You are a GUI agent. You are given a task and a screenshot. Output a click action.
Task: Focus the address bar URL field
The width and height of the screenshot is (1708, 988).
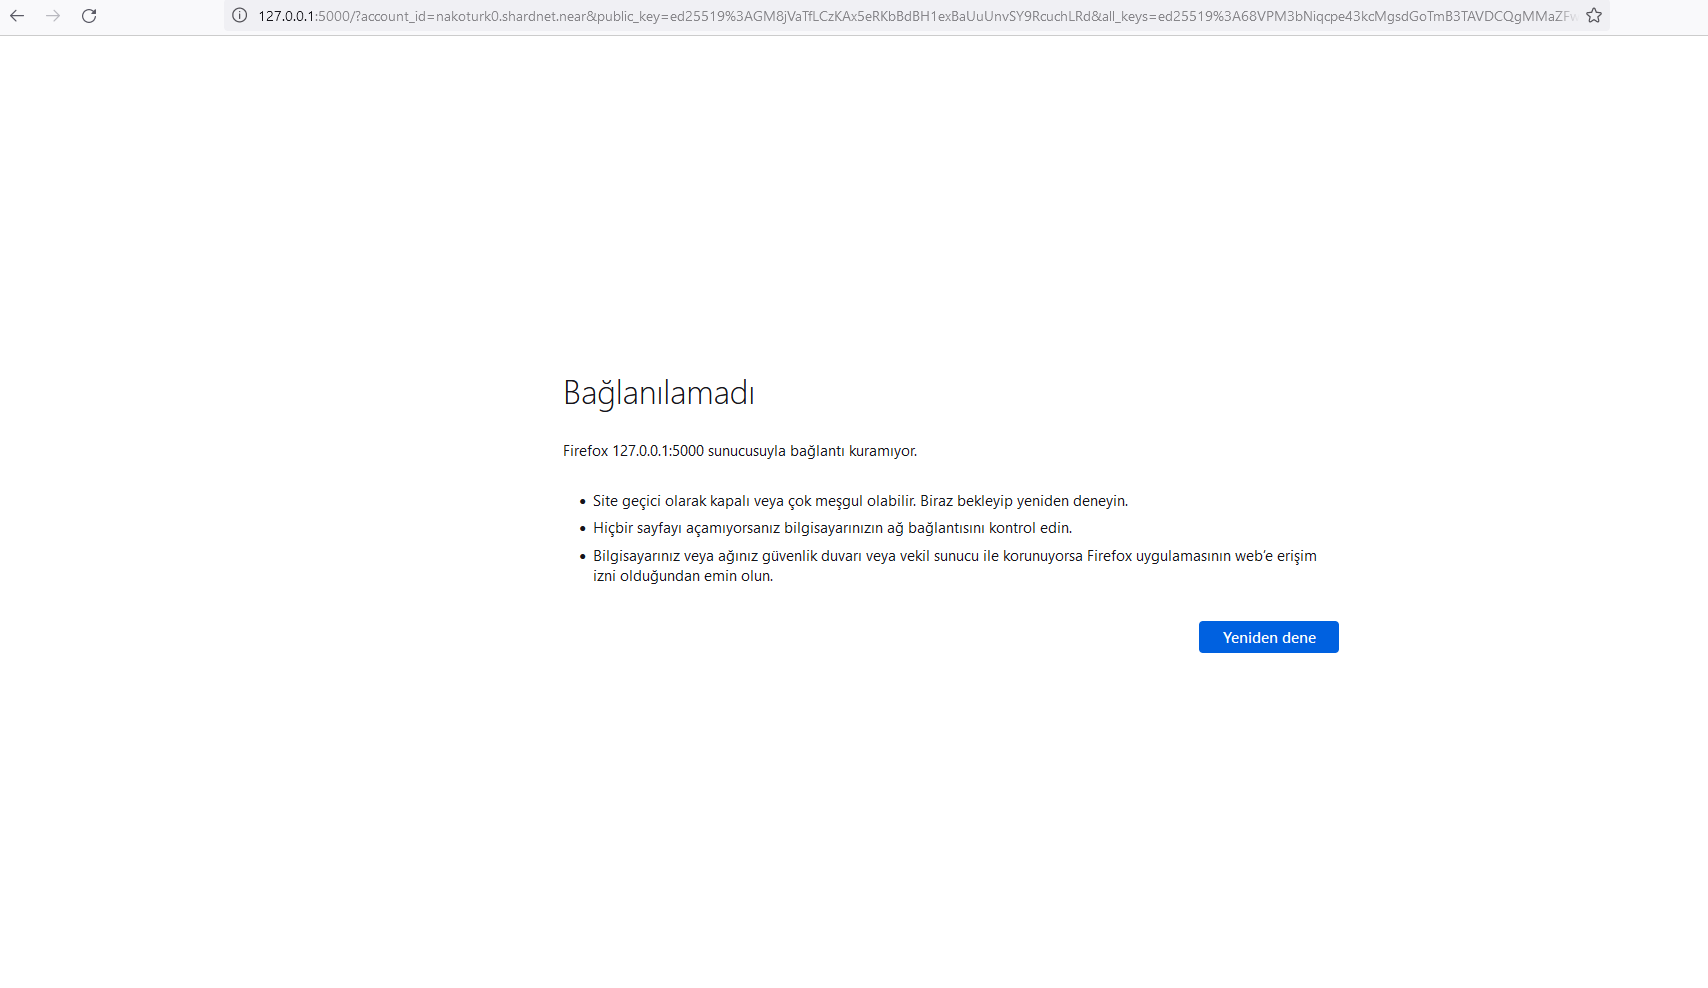[x=916, y=16]
